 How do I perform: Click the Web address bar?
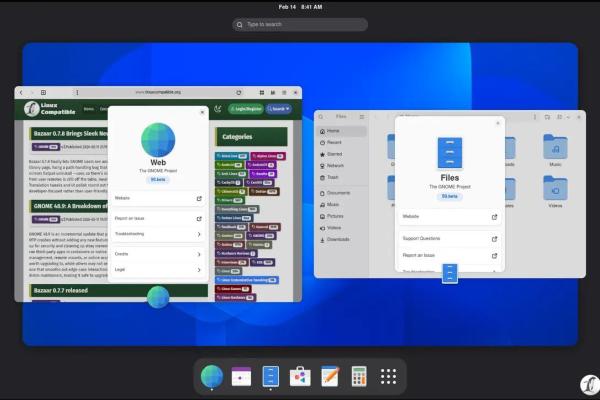pyautogui.click(x=158, y=92)
